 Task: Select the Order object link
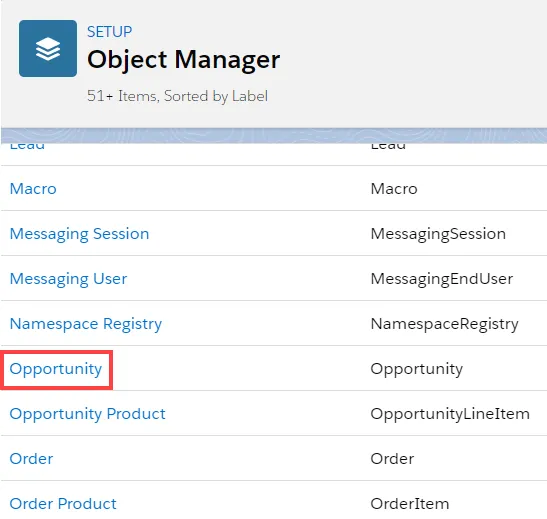31,459
